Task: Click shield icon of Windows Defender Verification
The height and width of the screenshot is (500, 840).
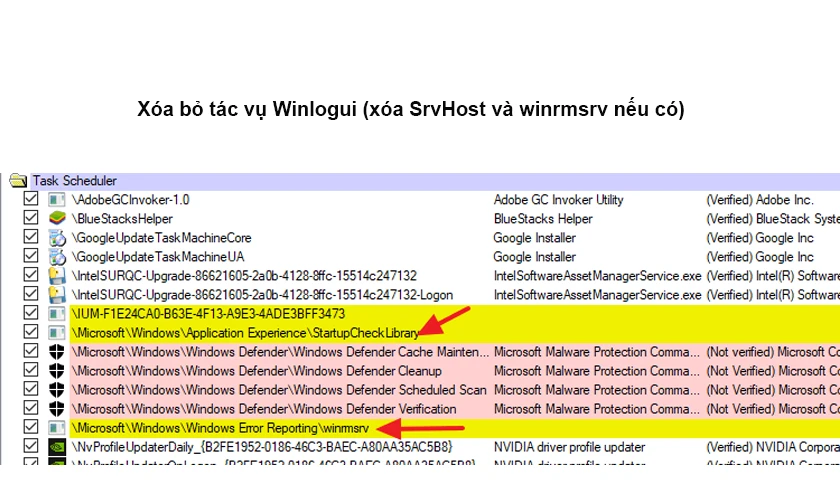Action: tap(56, 409)
